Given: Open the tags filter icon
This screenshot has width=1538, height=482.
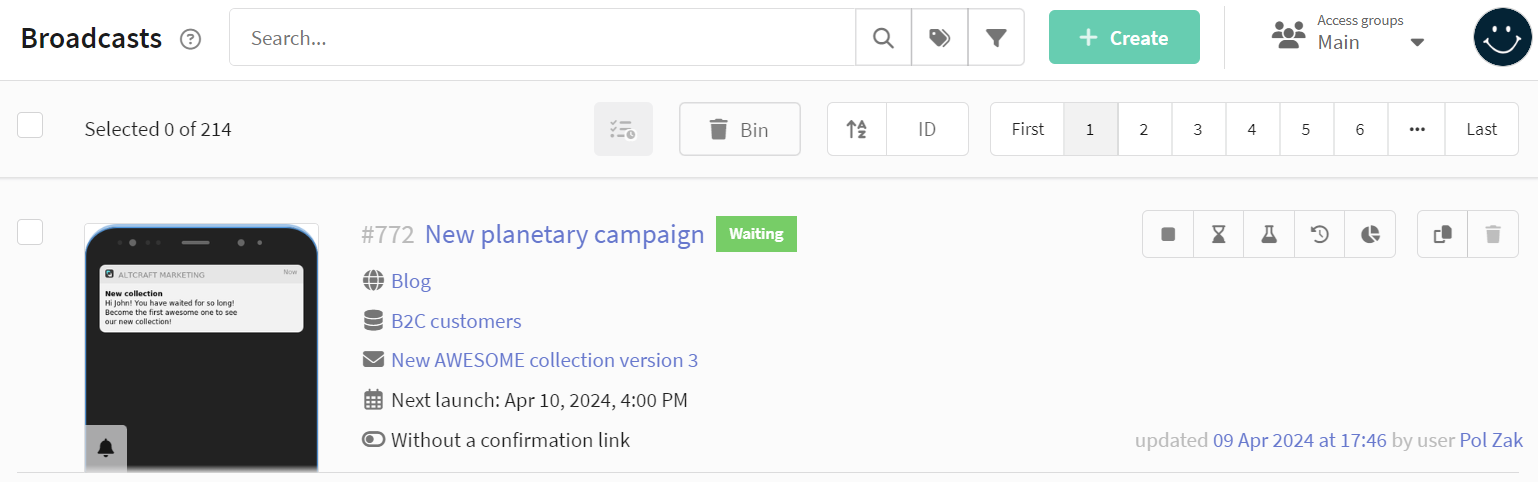Looking at the screenshot, I should pos(940,38).
